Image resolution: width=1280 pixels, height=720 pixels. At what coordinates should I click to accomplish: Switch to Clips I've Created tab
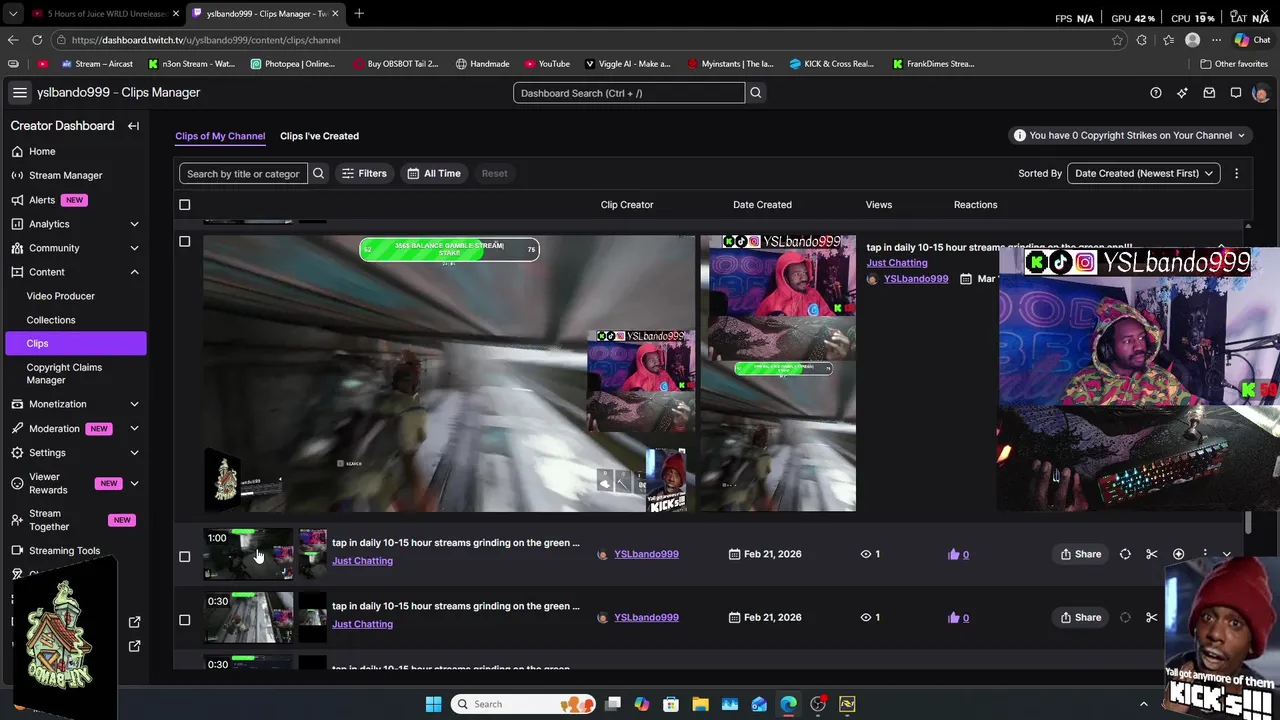pos(319,136)
